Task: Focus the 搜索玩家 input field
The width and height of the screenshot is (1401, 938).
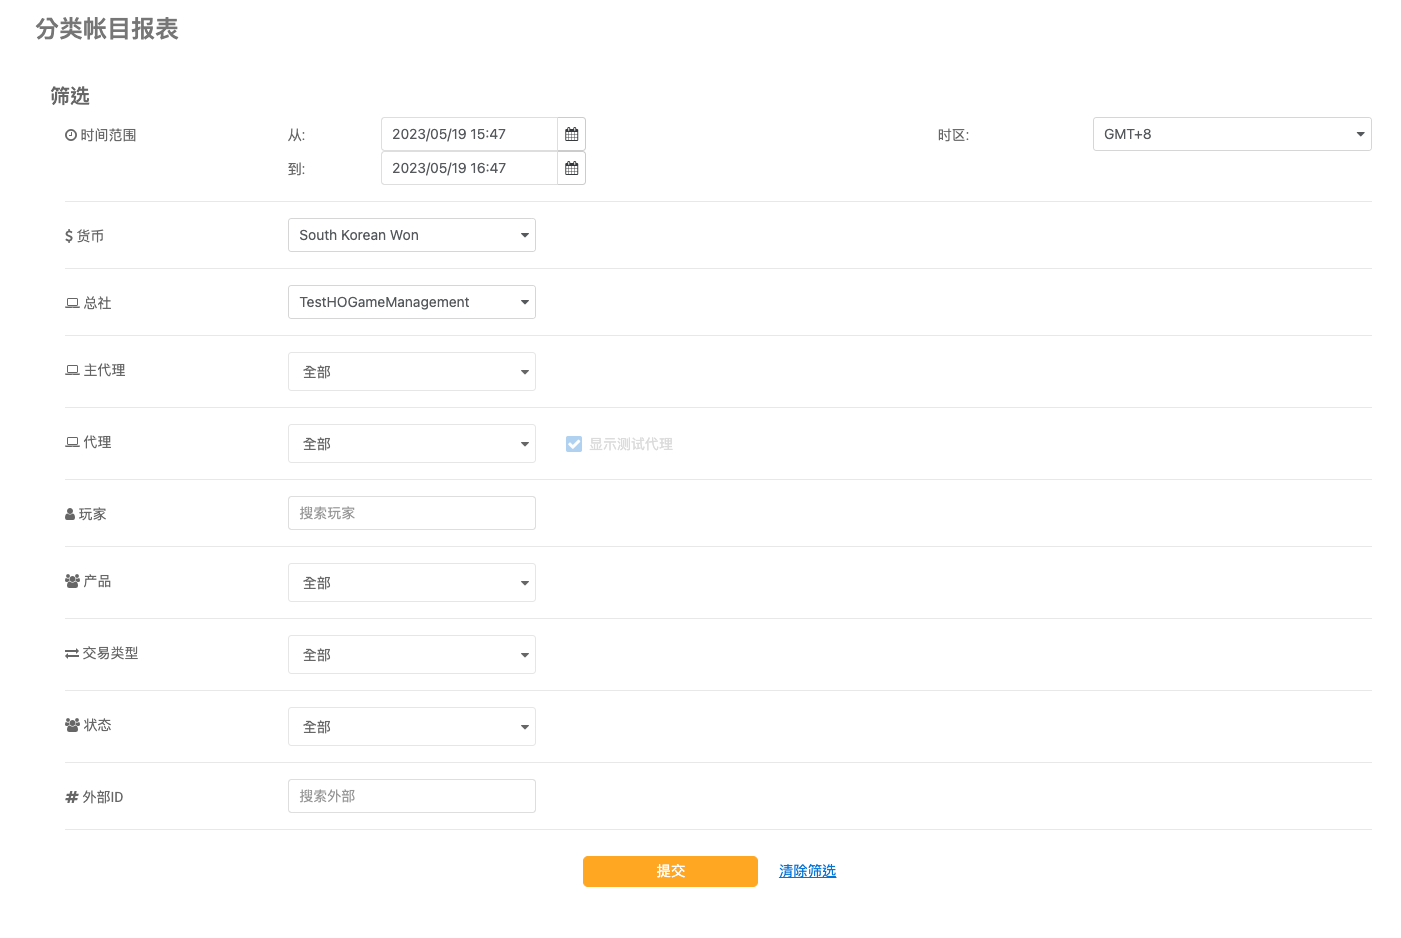Action: click(411, 513)
